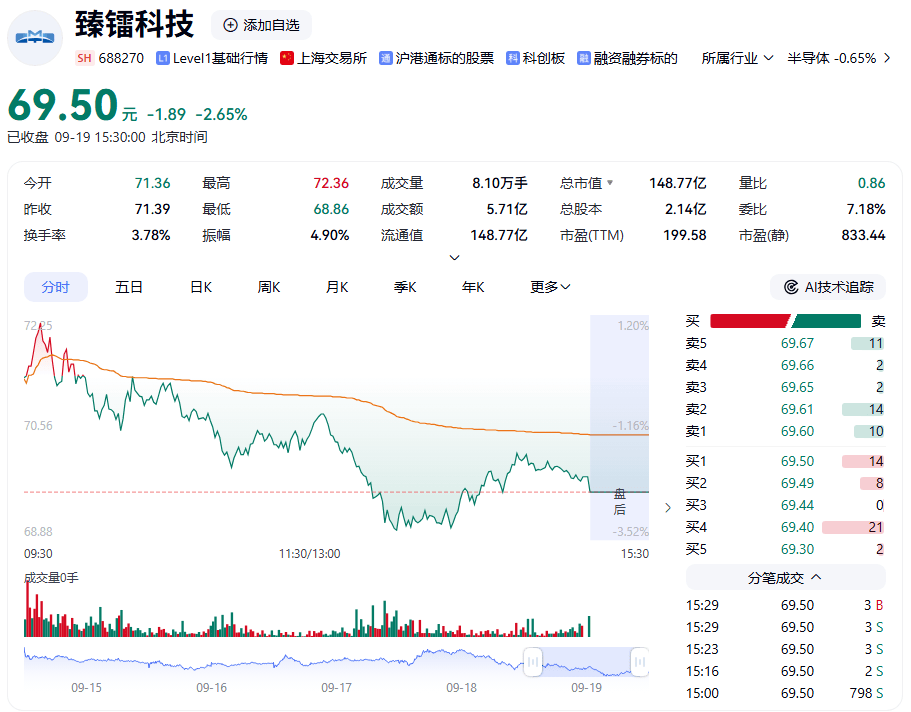Click the SH exchange badge
Viewport: 911px width, 712px height.
(84, 58)
